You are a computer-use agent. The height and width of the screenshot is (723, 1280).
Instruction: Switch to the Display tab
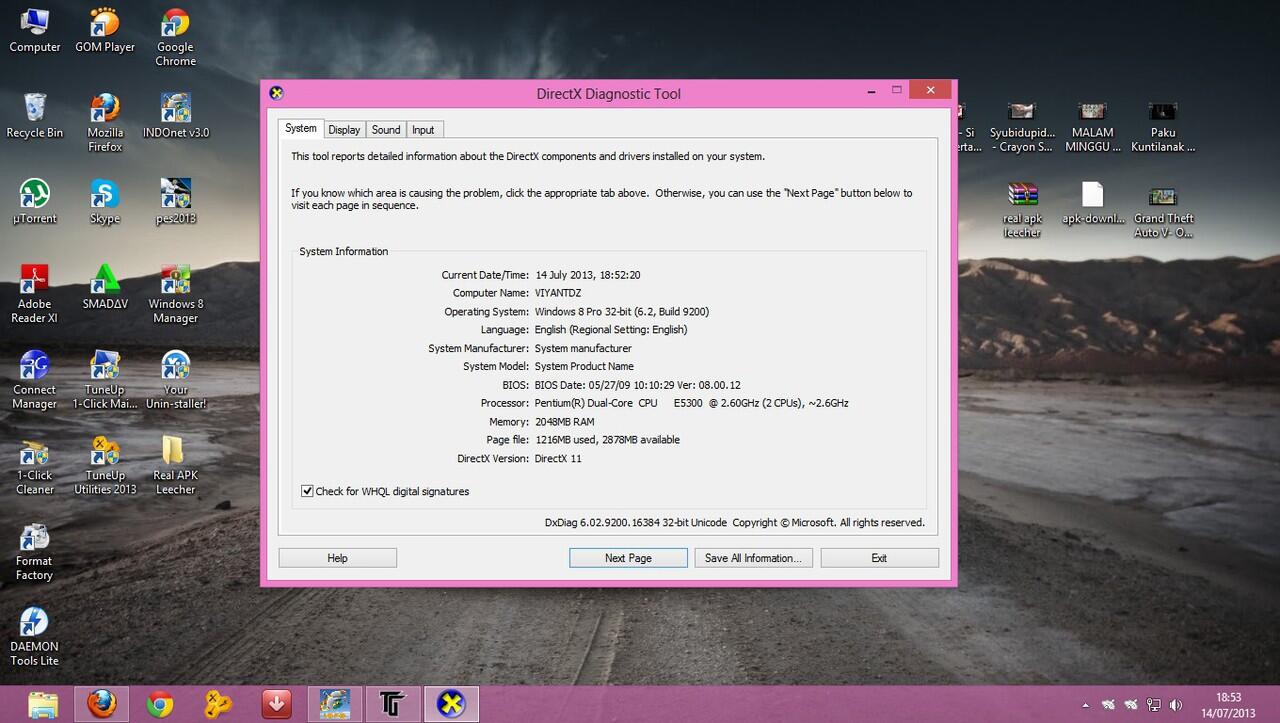click(344, 130)
